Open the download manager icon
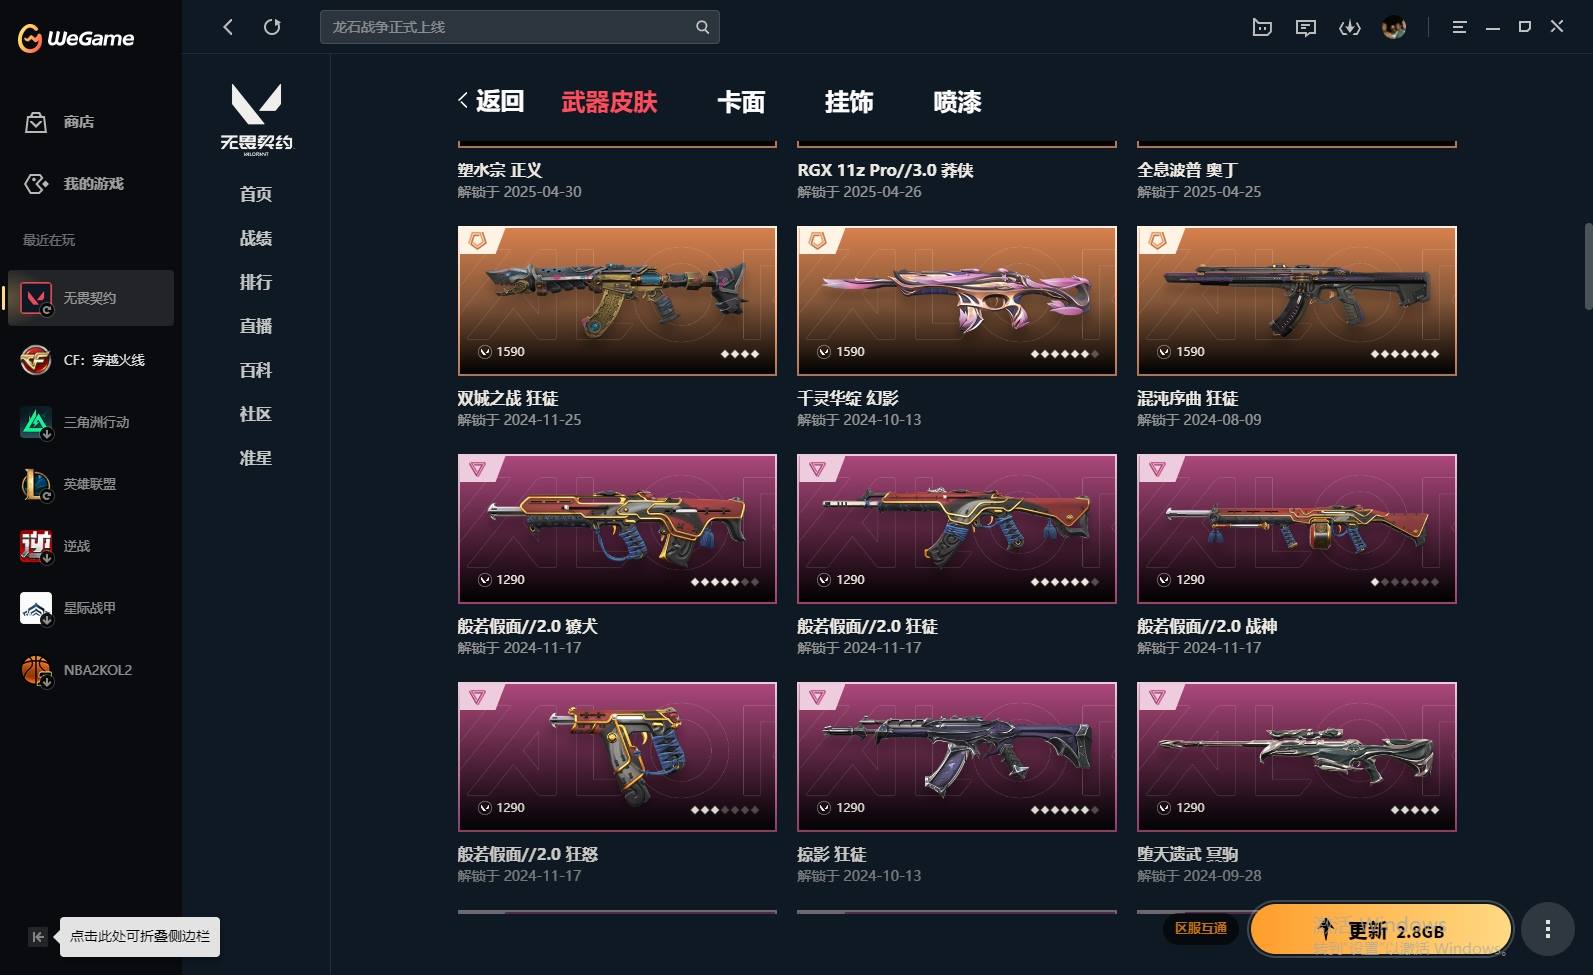Screen dimensions: 1593x975 click(x=1350, y=27)
